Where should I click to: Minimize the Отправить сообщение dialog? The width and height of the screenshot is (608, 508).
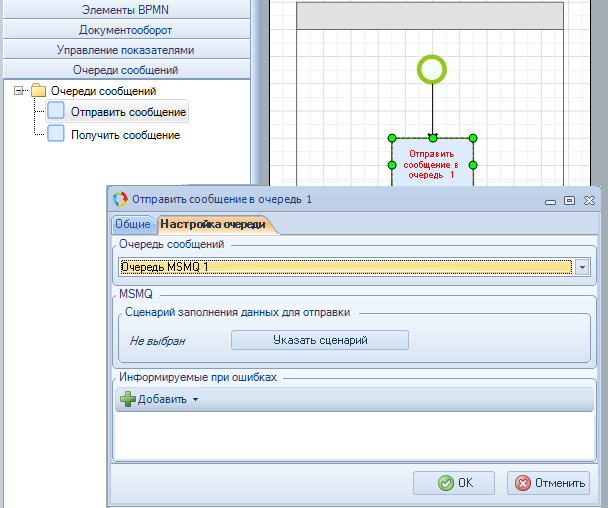coord(550,202)
